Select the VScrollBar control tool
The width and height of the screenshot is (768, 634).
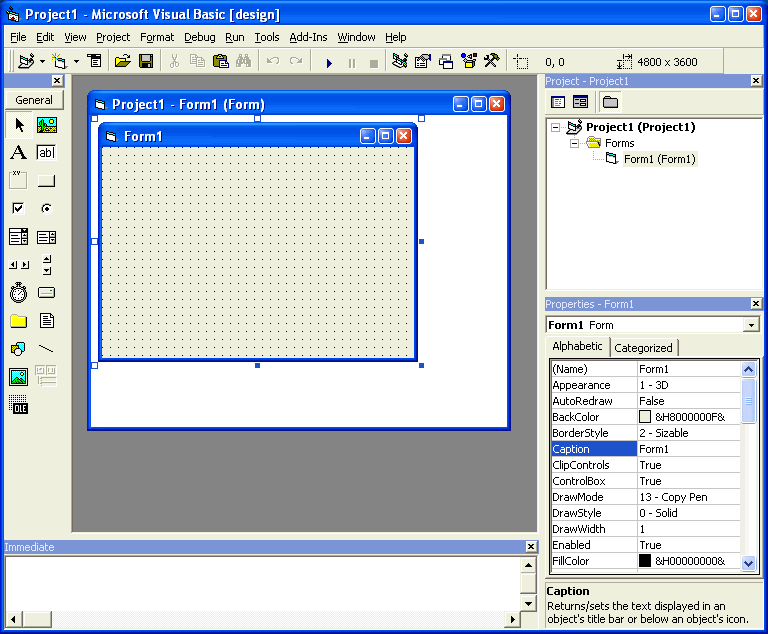[x=47, y=265]
